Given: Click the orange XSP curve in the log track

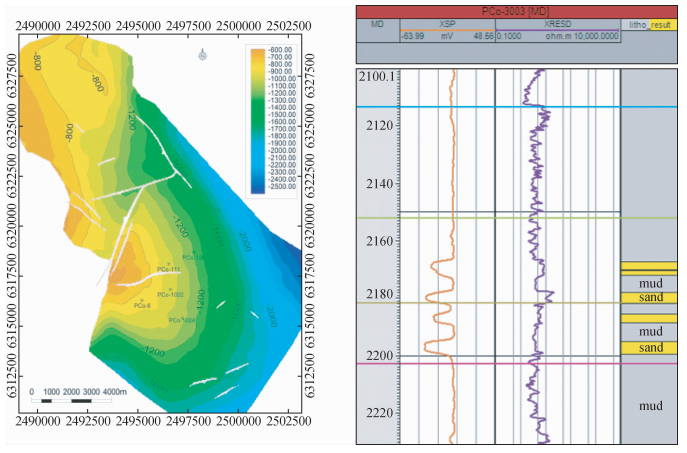Looking at the screenshot, I should coord(454,150).
